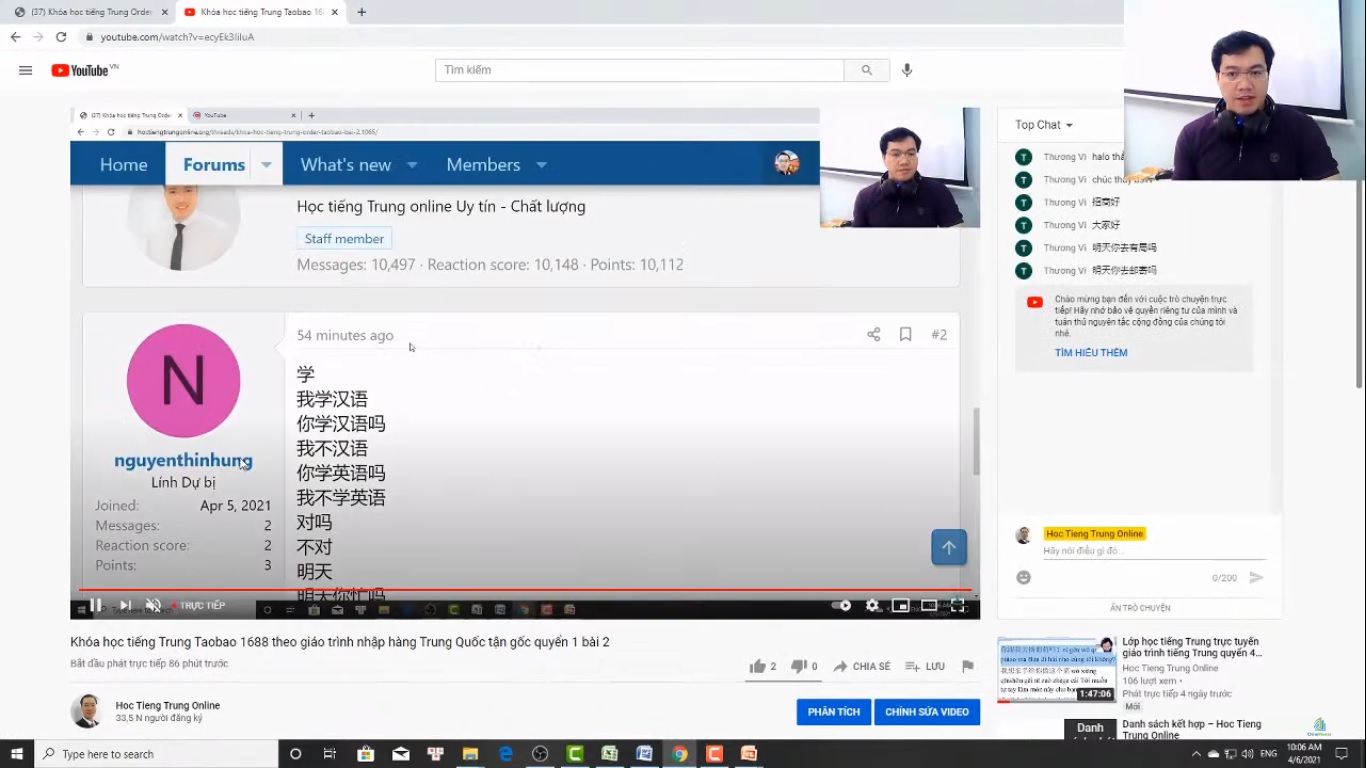Open the emoji picker in chat

point(1023,577)
